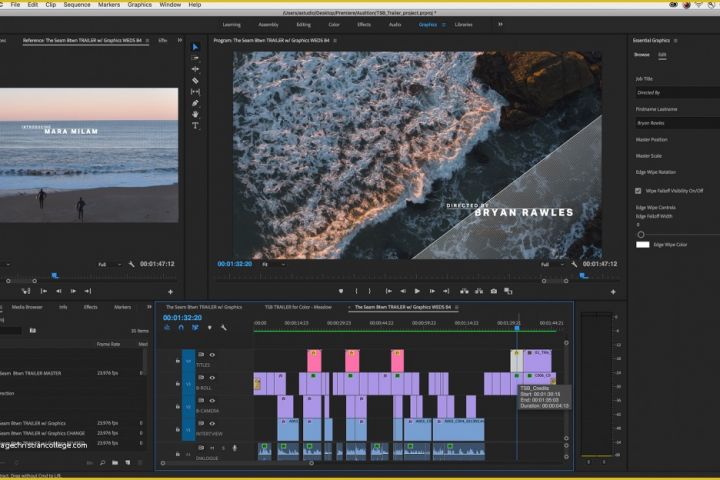Hide the B-CAMERA track eye
720x480 pixels.
212,401
